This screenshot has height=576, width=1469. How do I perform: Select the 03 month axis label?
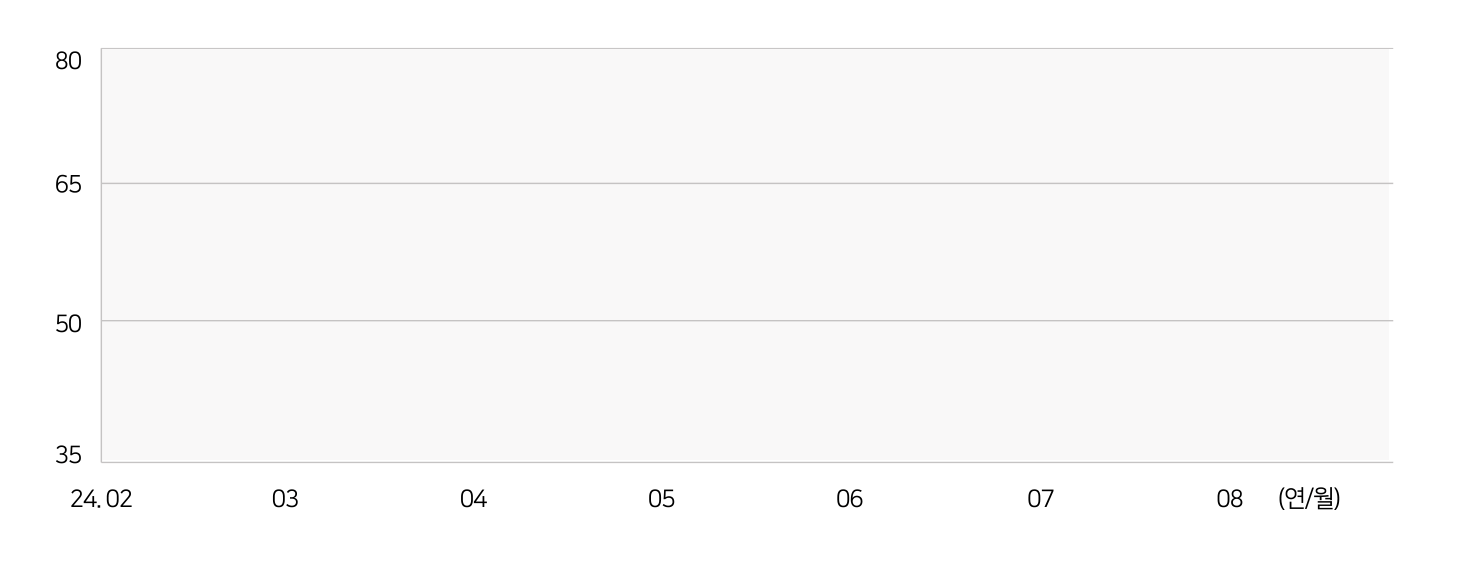click(x=285, y=499)
